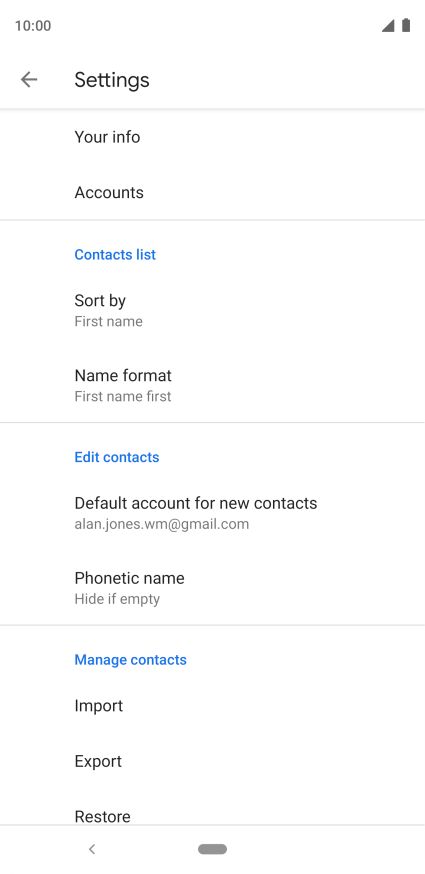Tap the alan.jones.wm@gmail.com account text
Viewport: 425px width, 874px height.
[162, 525]
